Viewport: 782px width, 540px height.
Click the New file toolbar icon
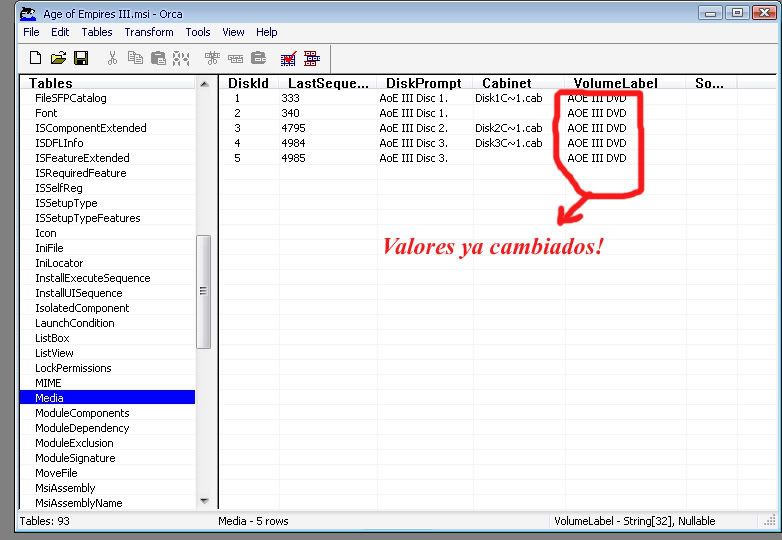(x=35, y=58)
